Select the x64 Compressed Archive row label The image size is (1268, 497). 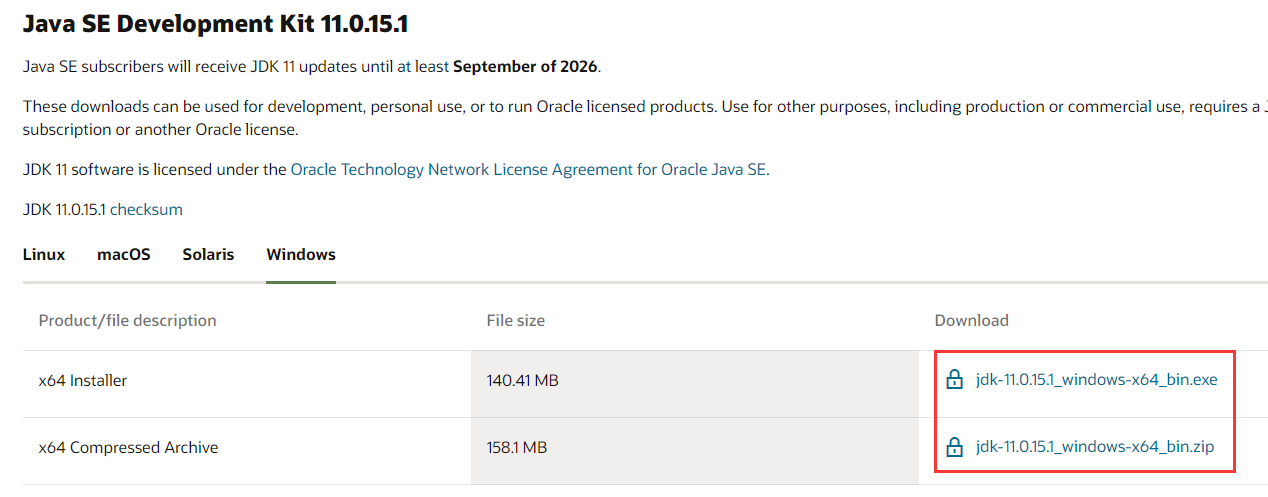128,448
